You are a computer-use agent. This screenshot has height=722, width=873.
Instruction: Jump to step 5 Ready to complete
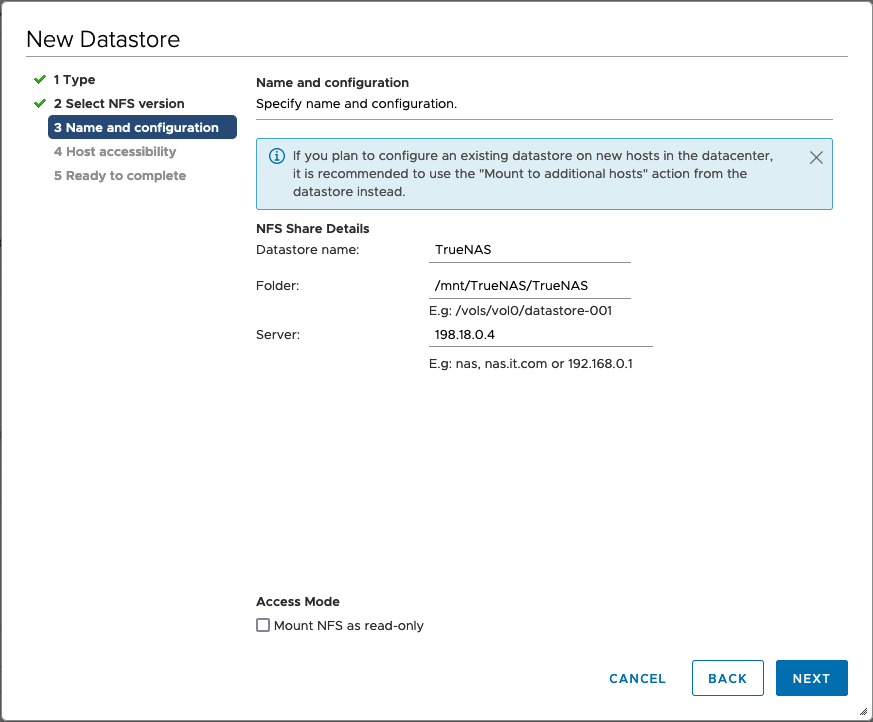[119, 175]
